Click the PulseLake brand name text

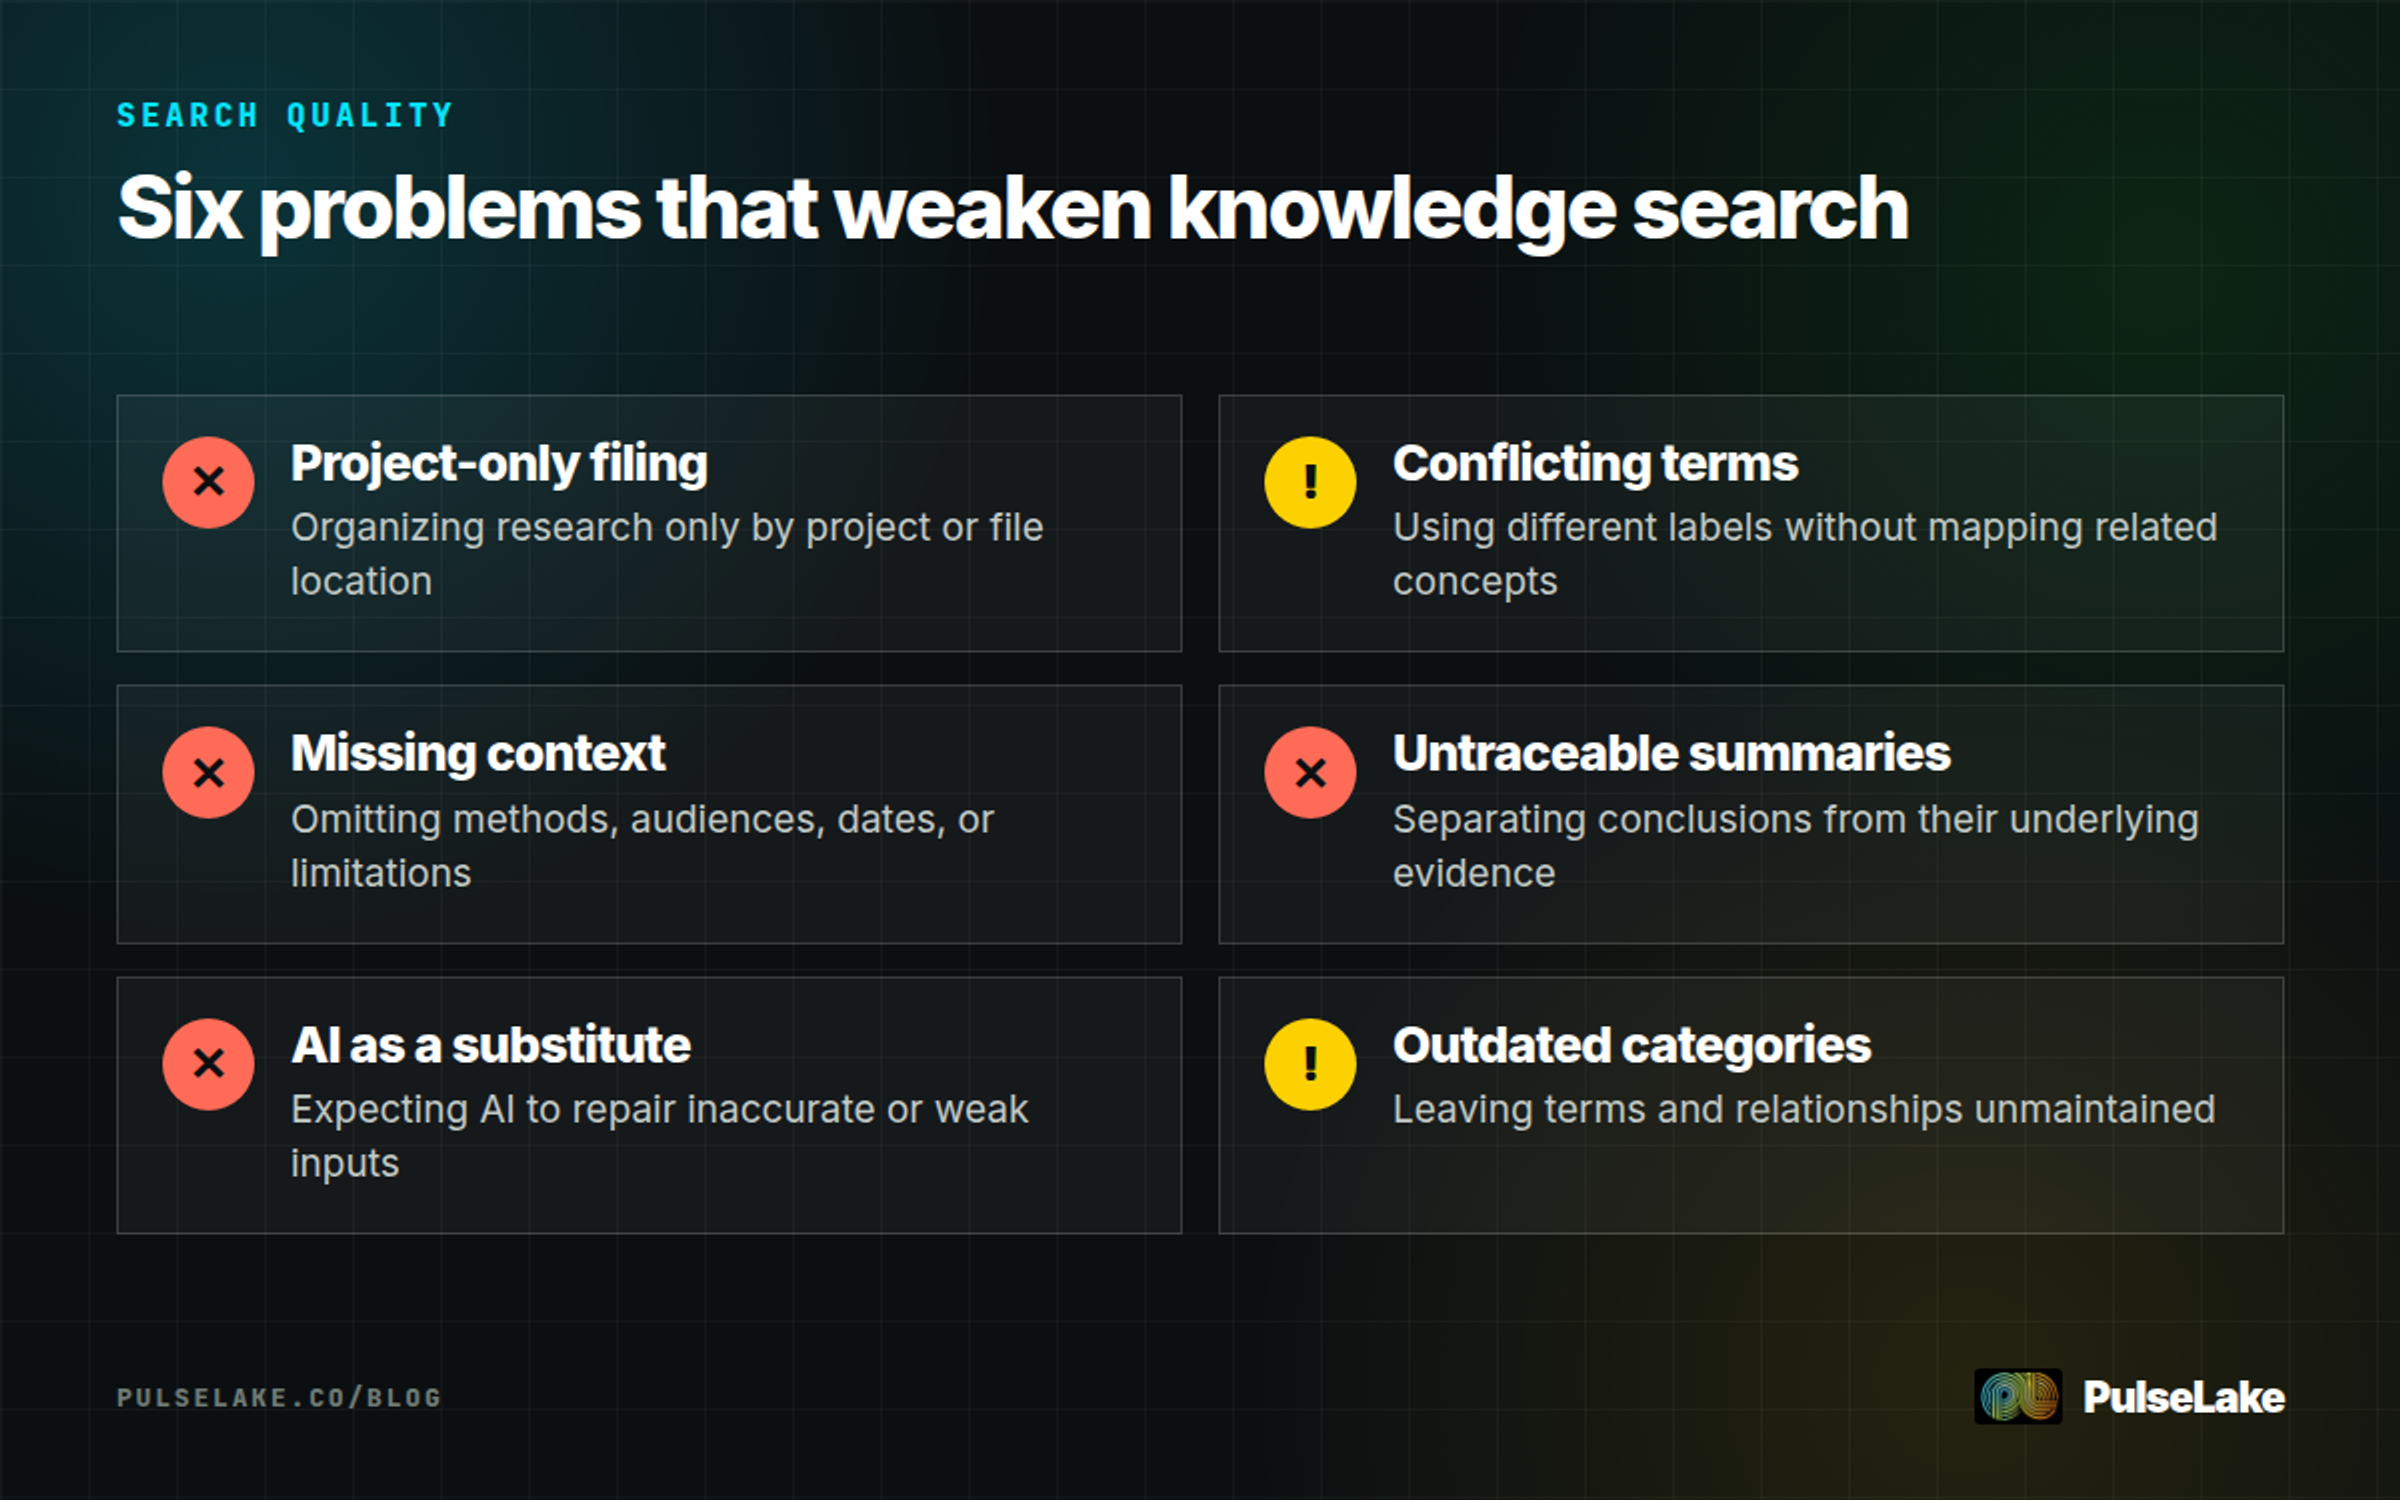coord(2184,1397)
